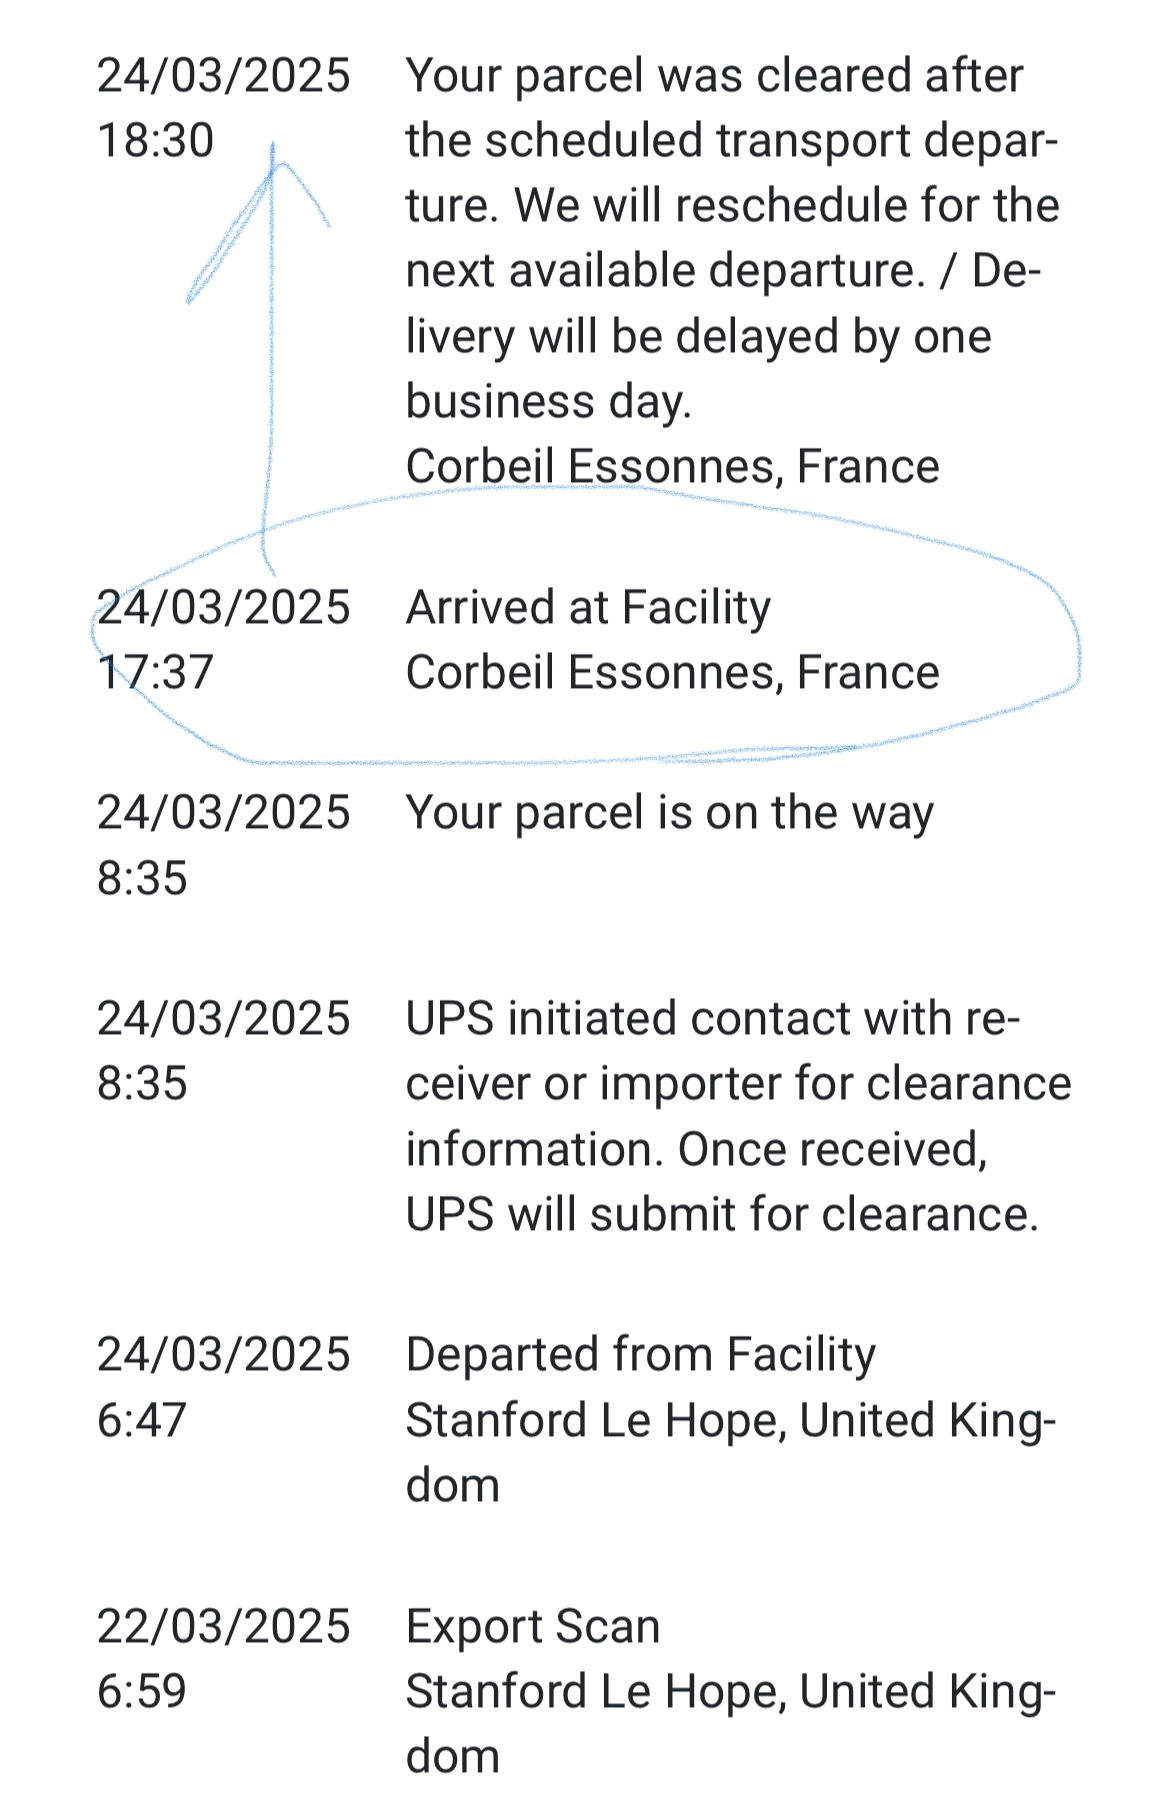Select 'Your parcel was cleared after' message
The width and height of the screenshot is (1170, 1807).
click(714, 76)
